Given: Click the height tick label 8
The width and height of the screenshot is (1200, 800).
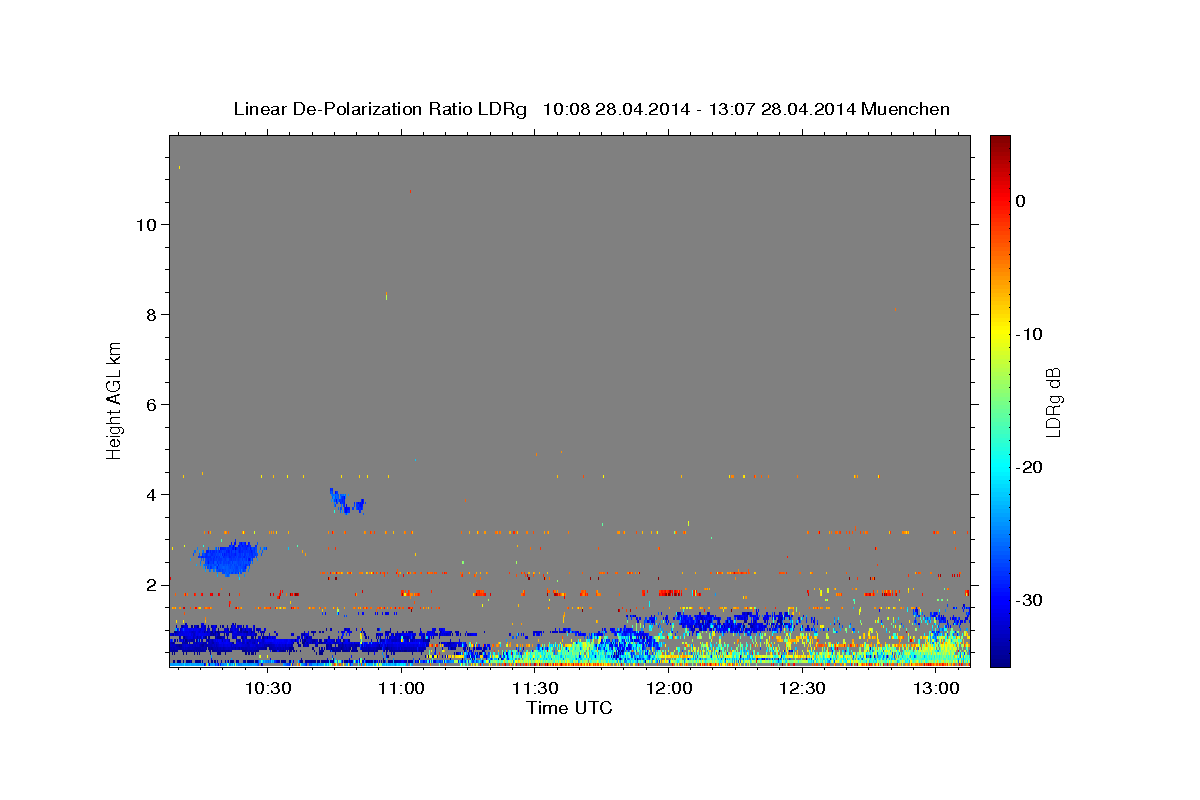Looking at the screenshot, I should pyautogui.click(x=151, y=314).
